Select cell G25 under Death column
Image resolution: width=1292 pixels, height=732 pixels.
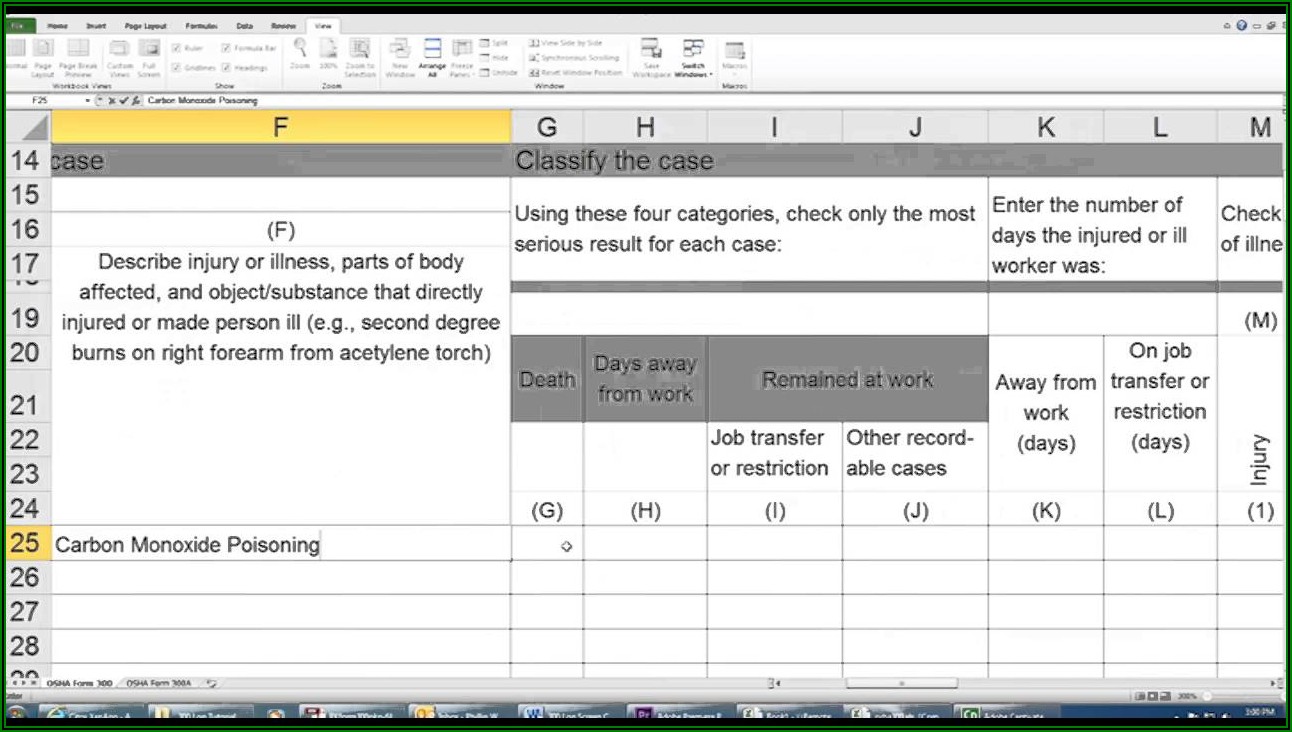click(547, 544)
